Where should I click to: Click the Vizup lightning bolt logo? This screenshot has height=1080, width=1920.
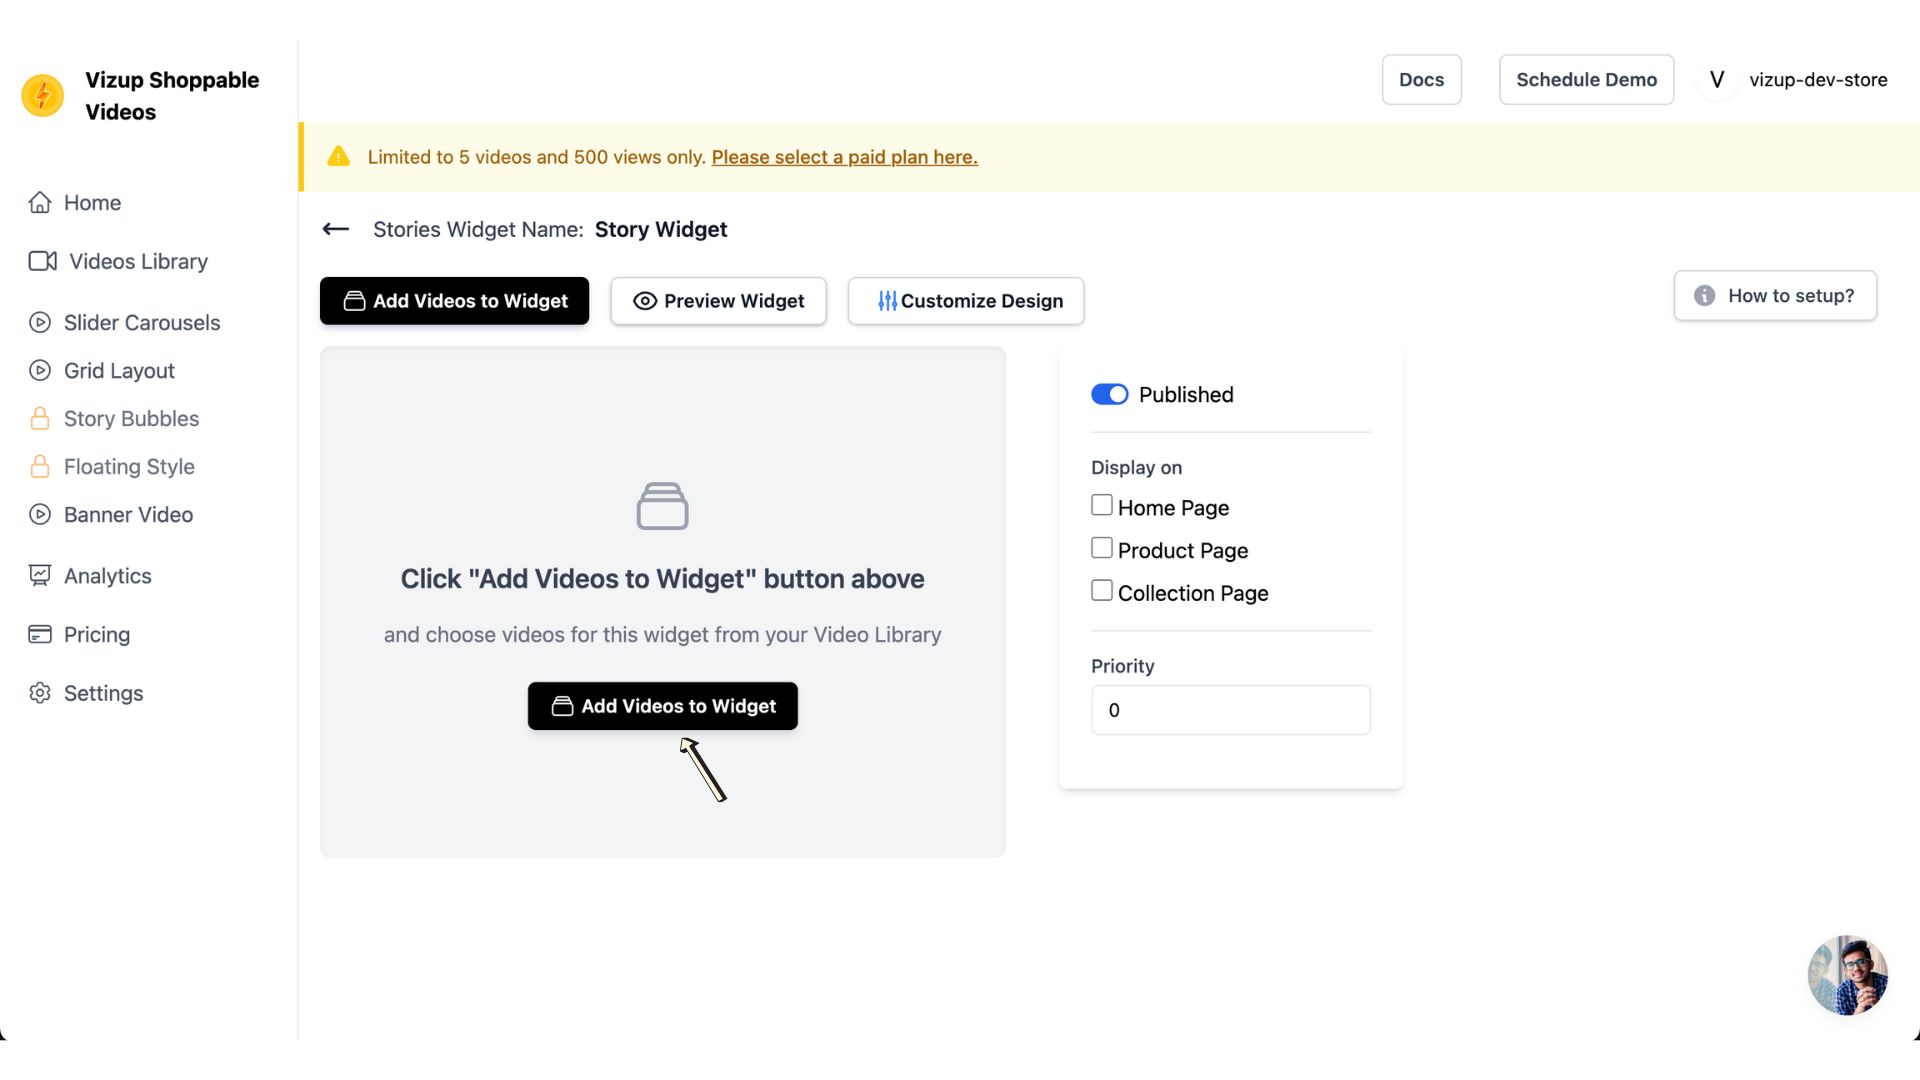(43, 96)
